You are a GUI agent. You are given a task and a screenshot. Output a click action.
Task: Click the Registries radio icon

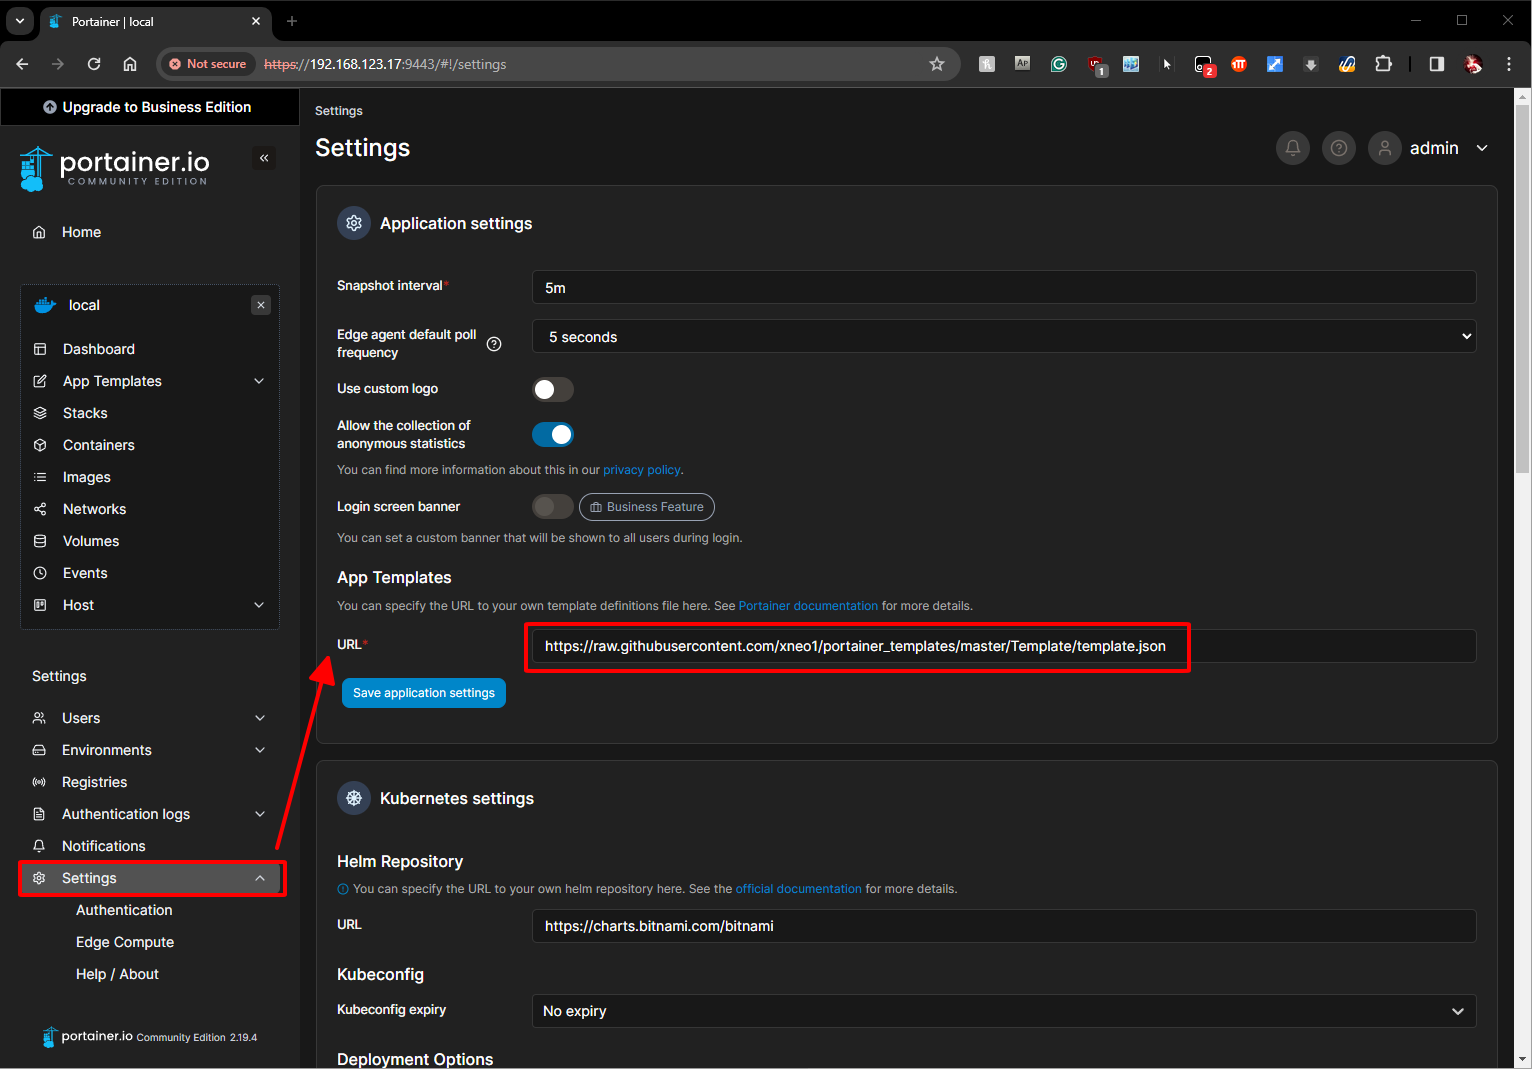pos(39,782)
